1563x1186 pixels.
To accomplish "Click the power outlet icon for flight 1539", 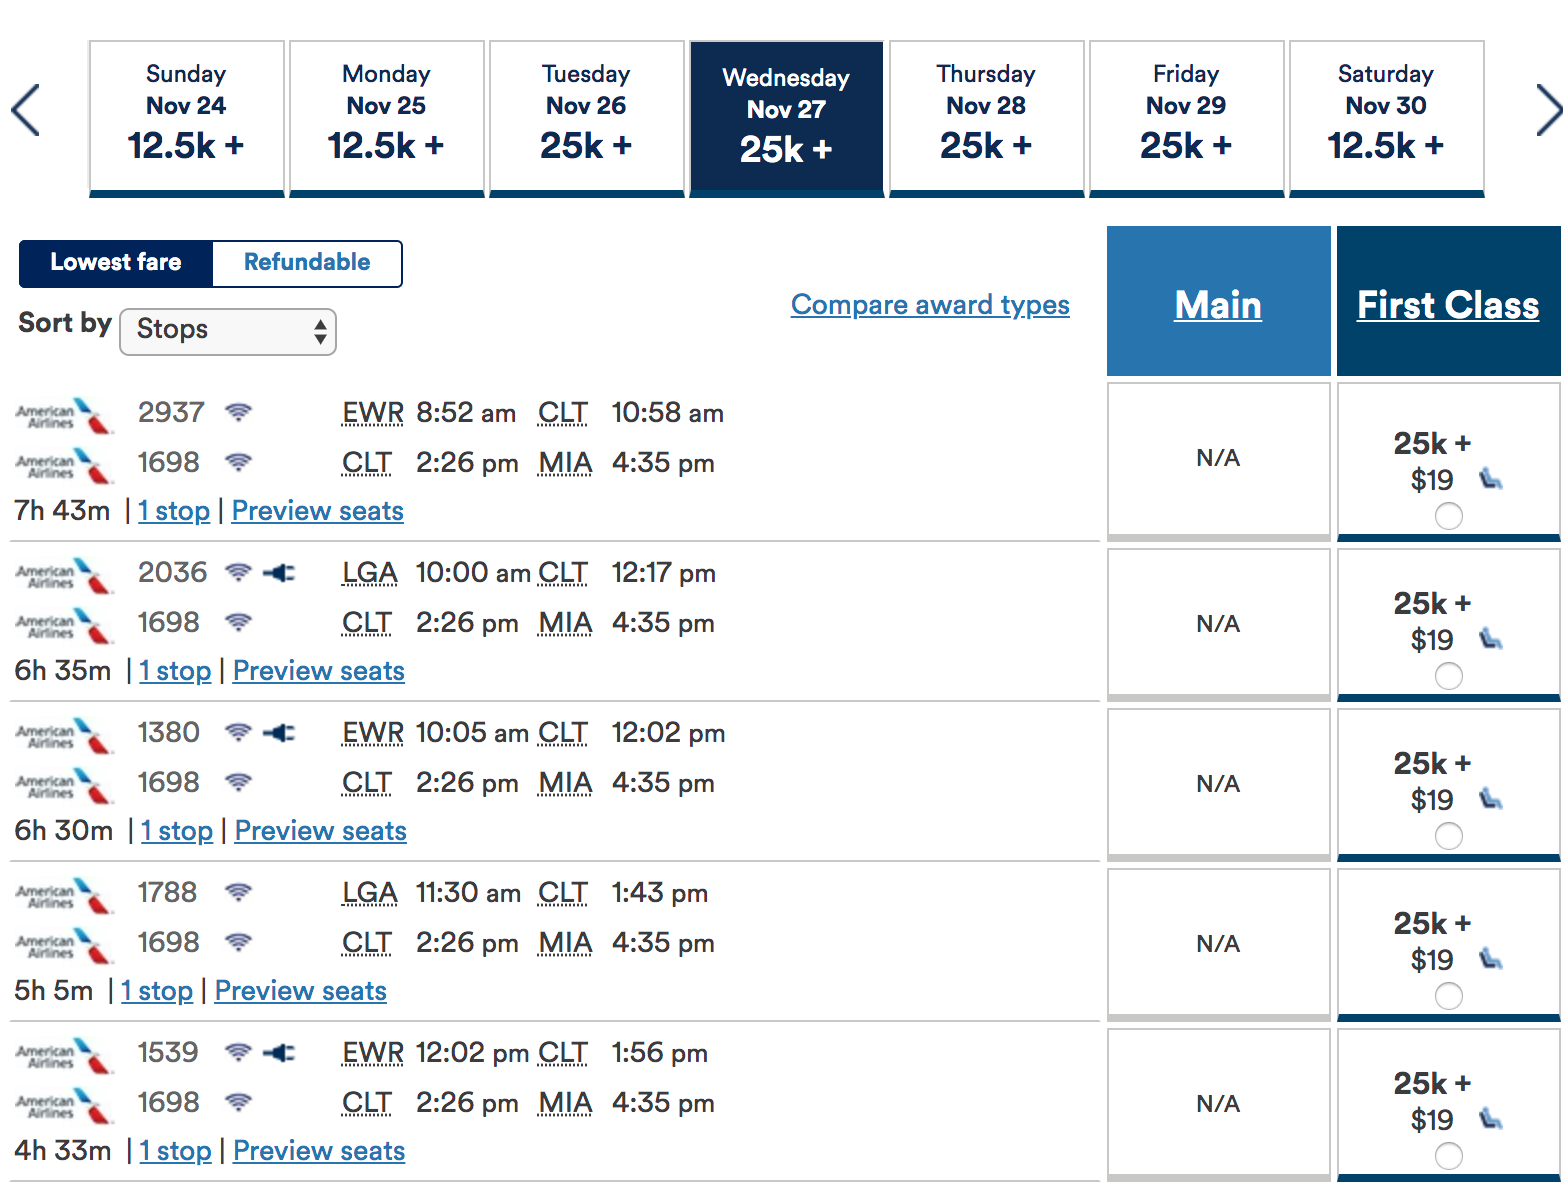I will pyautogui.click(x=279, y=1052).
